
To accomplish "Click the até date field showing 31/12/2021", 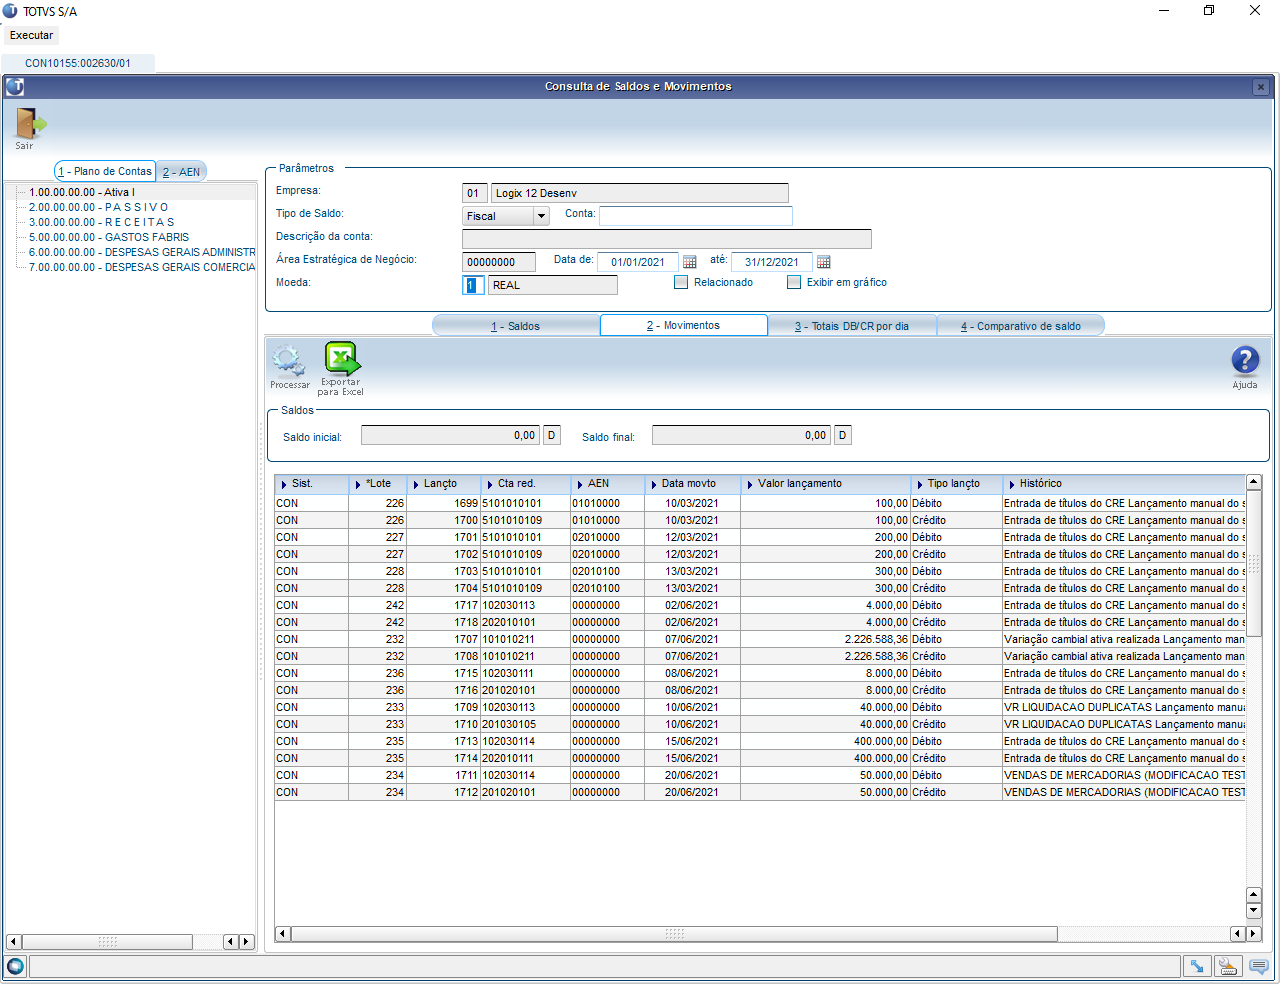I will pos(772,262).
